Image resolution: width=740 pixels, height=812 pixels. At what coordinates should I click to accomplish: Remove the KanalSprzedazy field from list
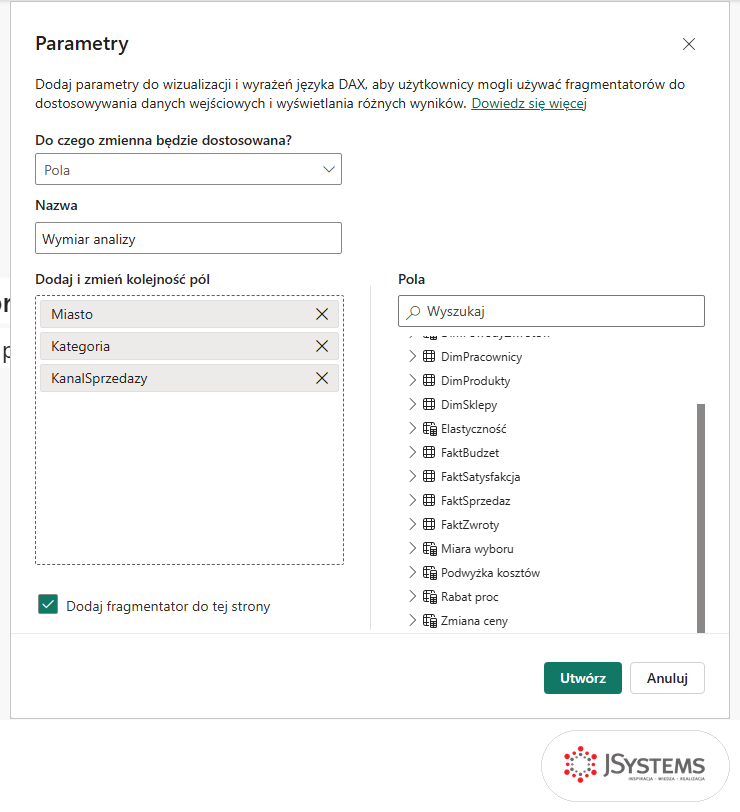point(322,379)
